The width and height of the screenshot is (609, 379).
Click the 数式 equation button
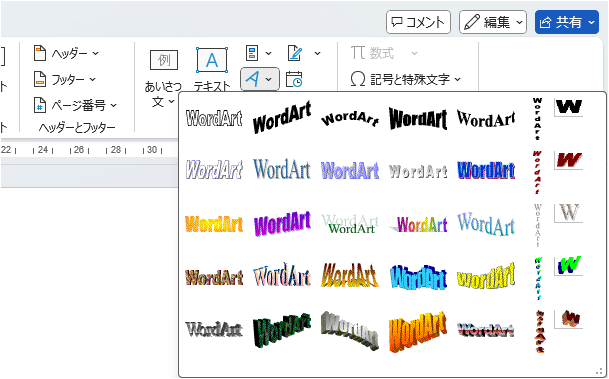tap(384, 53)
